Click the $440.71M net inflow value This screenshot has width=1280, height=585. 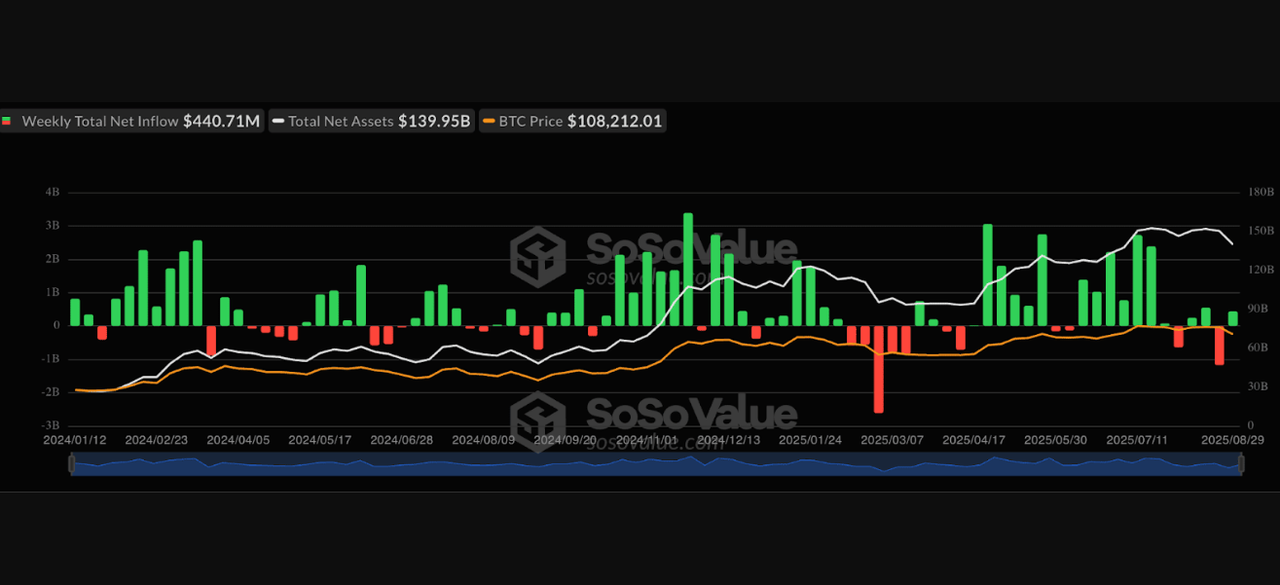point(221,121)
